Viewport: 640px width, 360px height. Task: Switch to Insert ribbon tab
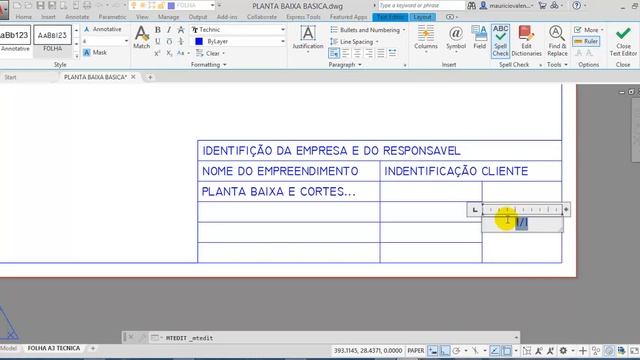pyautogui.click(x=48, y=17)
